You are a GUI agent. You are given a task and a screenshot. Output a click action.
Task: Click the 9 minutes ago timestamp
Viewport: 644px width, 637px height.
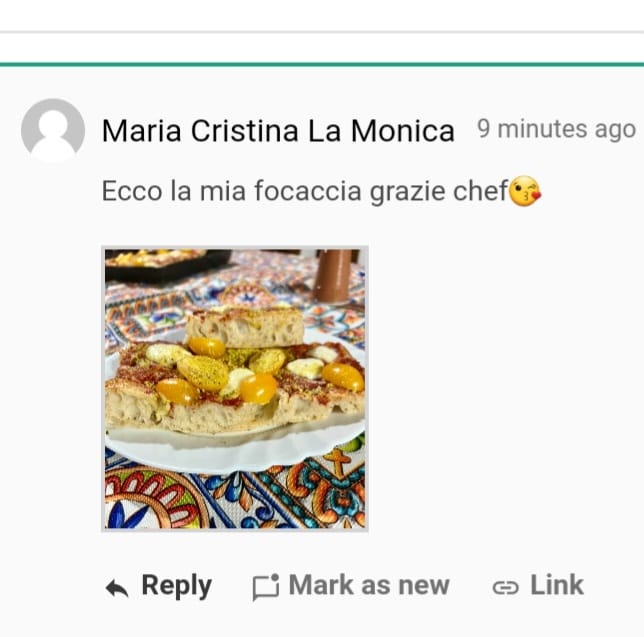(557, 129)
